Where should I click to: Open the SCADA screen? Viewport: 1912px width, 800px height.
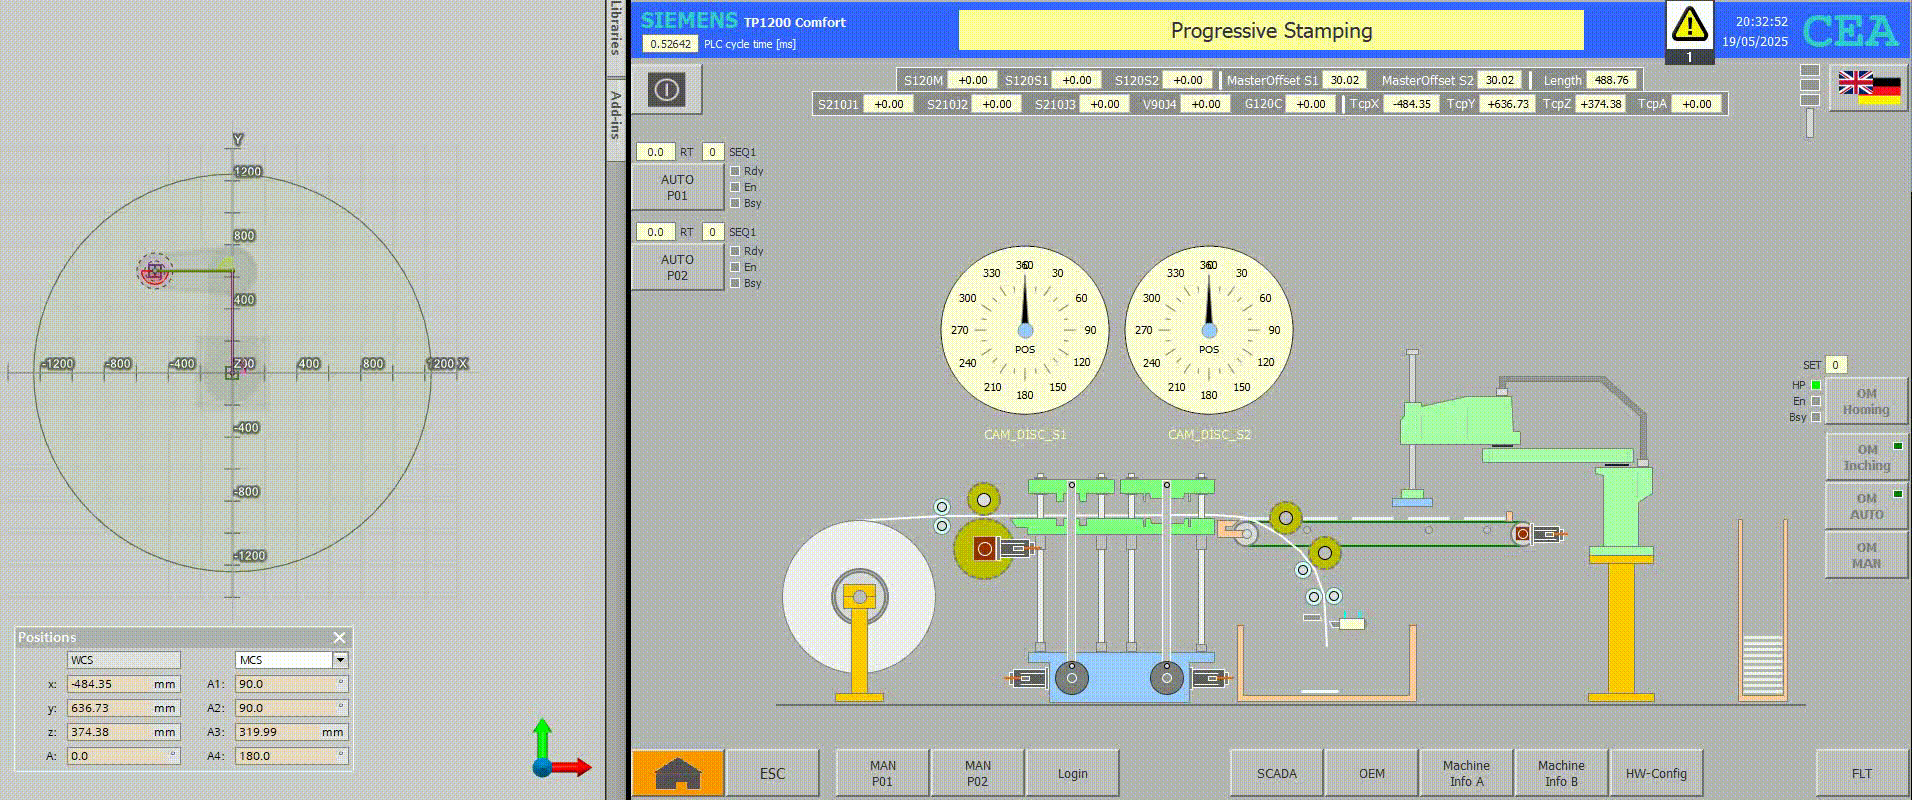tap(1276, 773)
